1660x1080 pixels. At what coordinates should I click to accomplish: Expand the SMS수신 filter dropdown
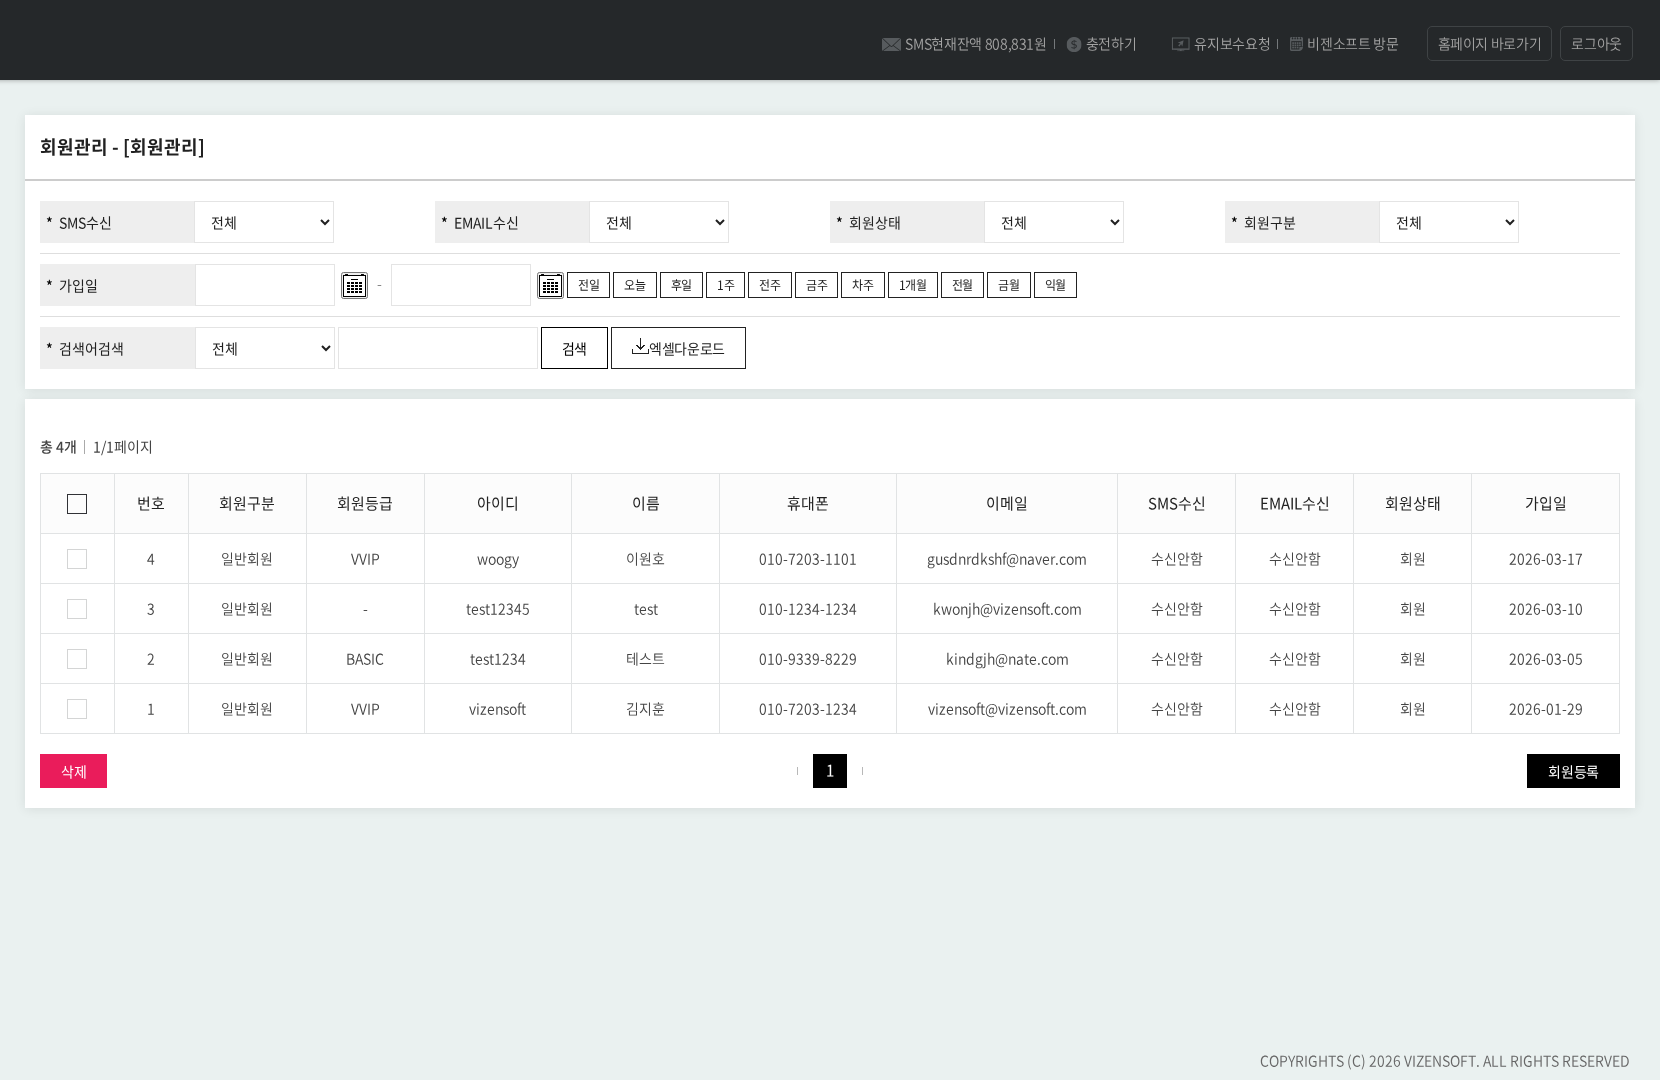coord(264,222)
